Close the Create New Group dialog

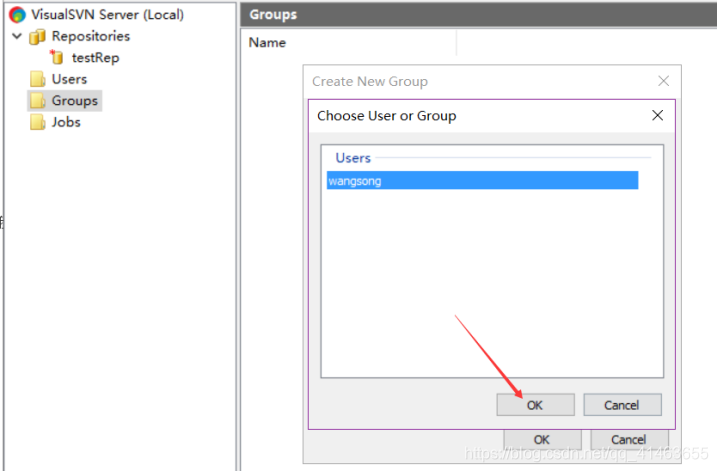click(x=664, y=81)
